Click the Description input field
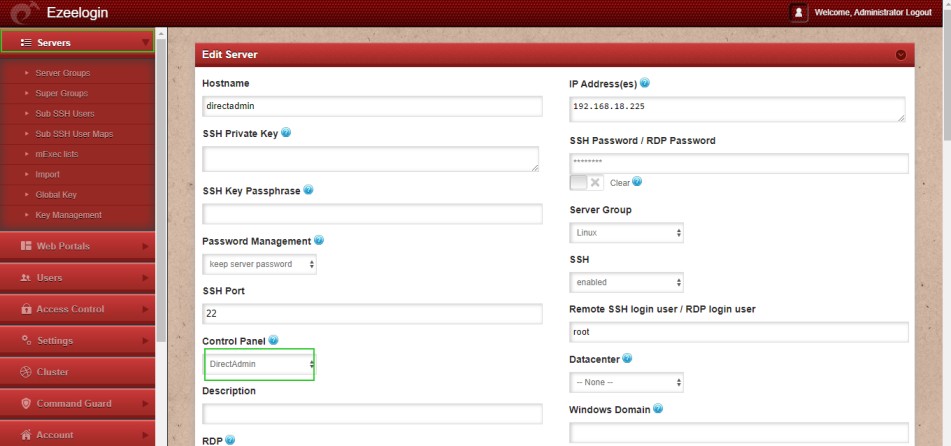This screenshot has height=446, width=951. tap(372, 414)
